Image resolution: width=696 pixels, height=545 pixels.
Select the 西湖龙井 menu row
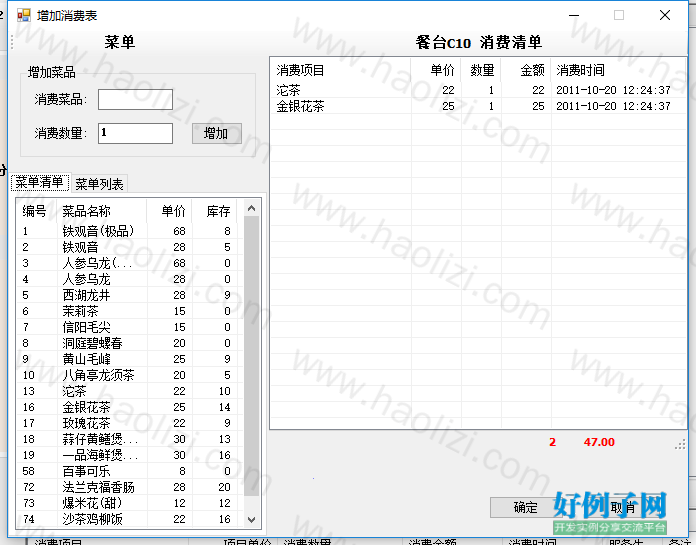(130, 295)
